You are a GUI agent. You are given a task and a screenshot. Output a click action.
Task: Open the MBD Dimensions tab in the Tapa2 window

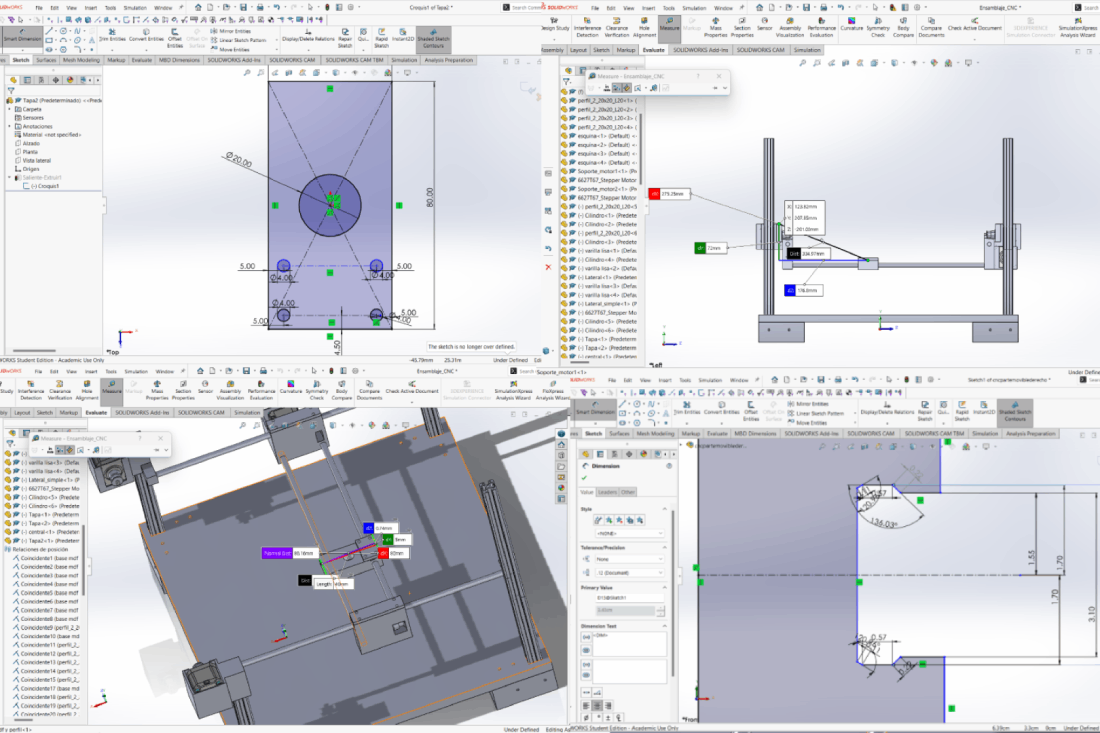coord(180,60)
